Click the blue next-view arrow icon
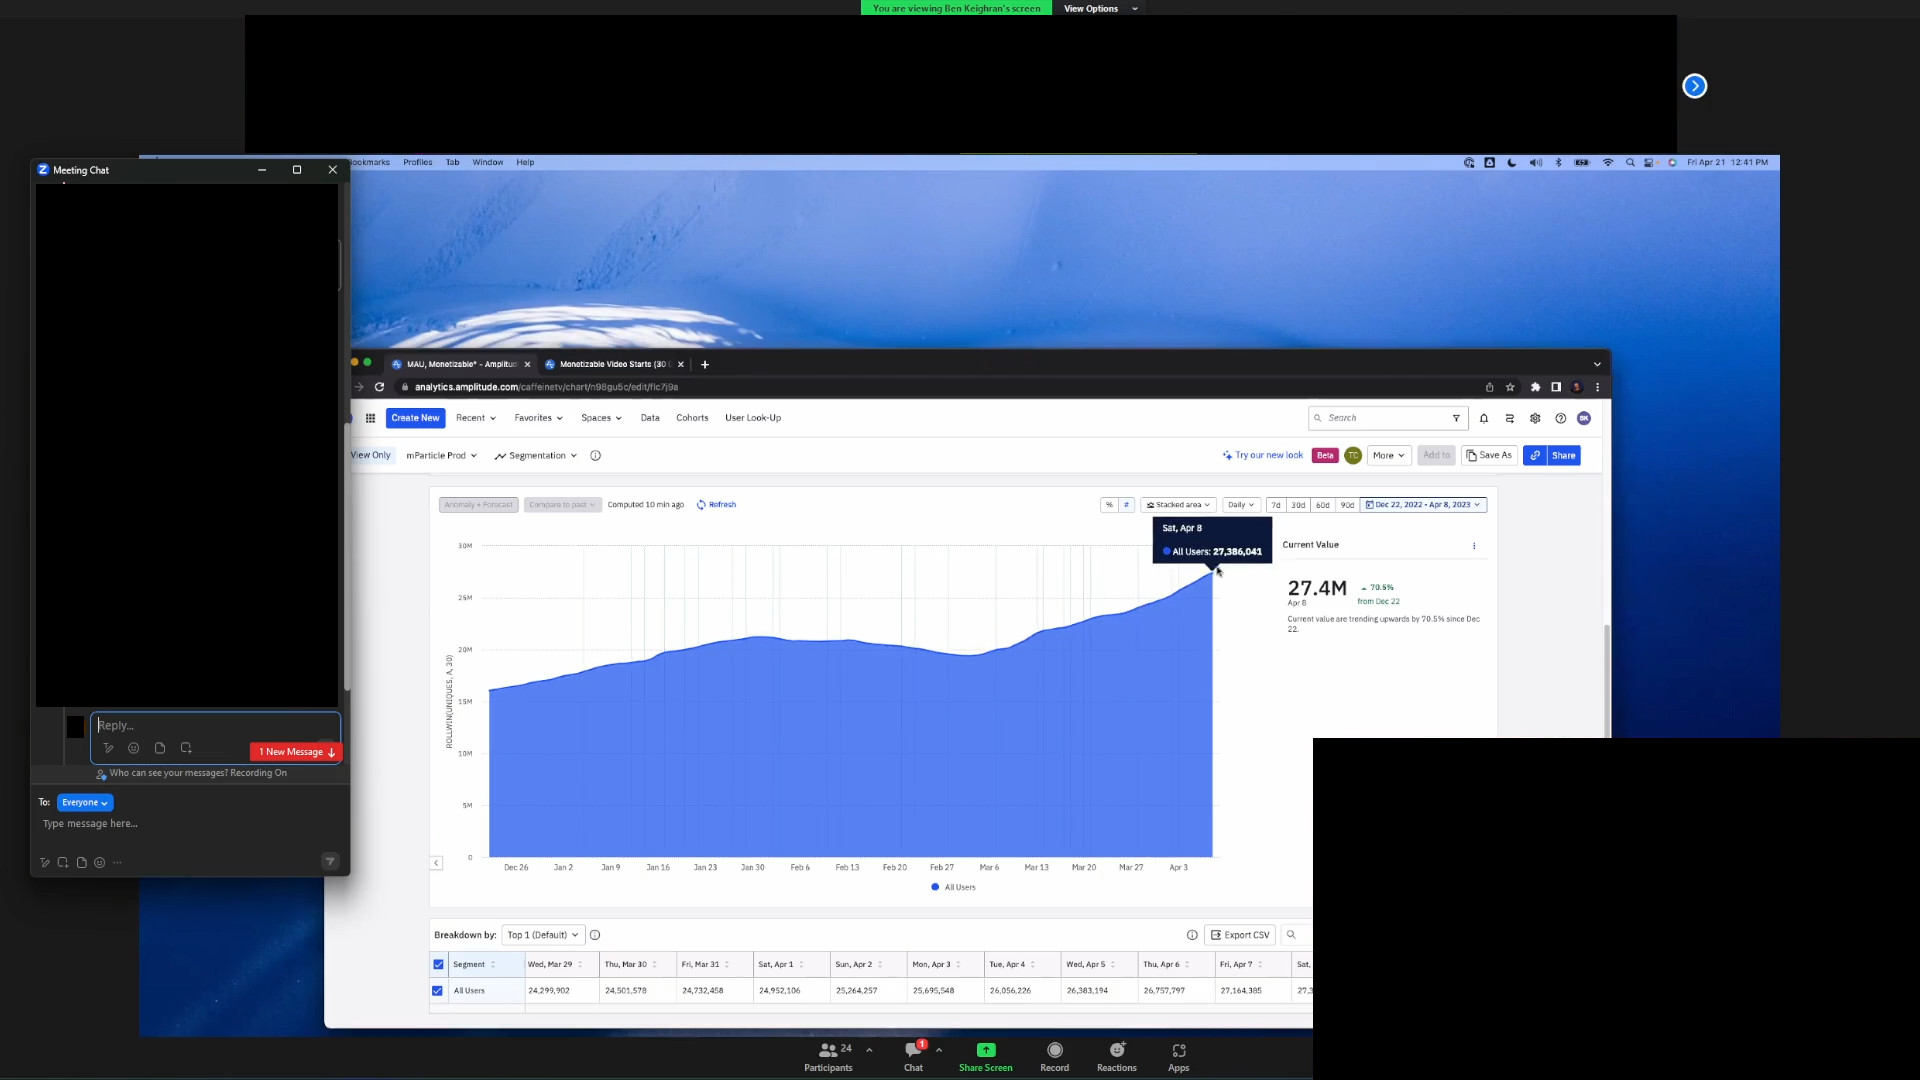Viewport: 1920px width, 1080px height. pyautogui.click(x=1694, y=86)
